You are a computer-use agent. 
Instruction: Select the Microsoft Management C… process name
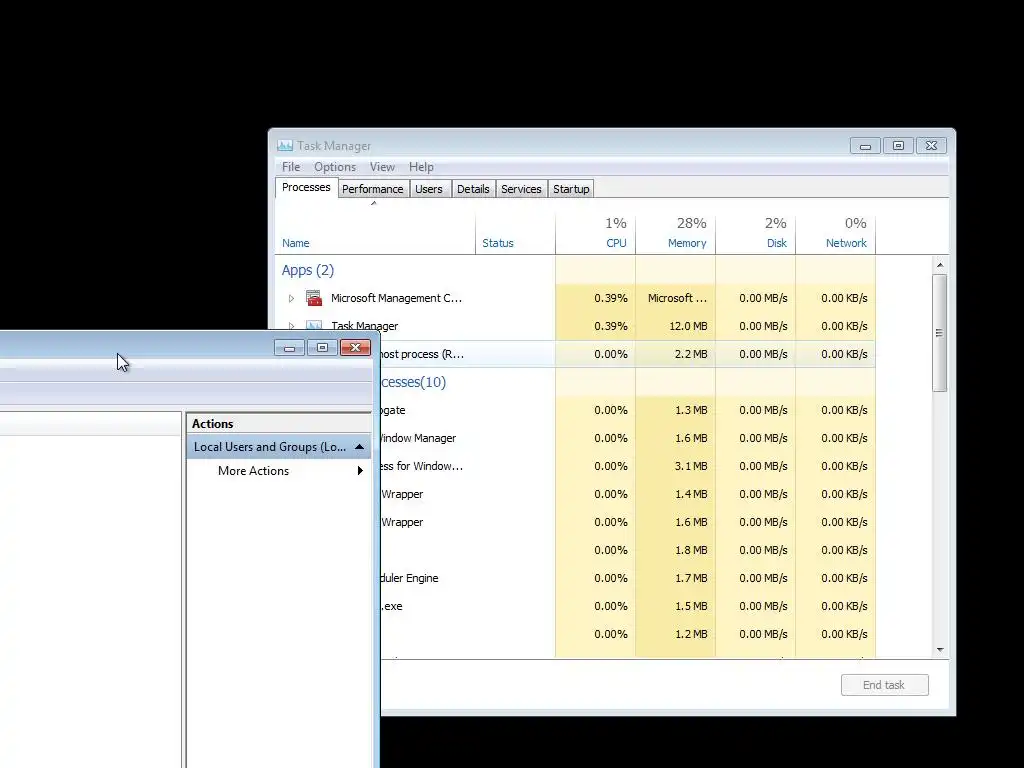(x=396, y=298)
